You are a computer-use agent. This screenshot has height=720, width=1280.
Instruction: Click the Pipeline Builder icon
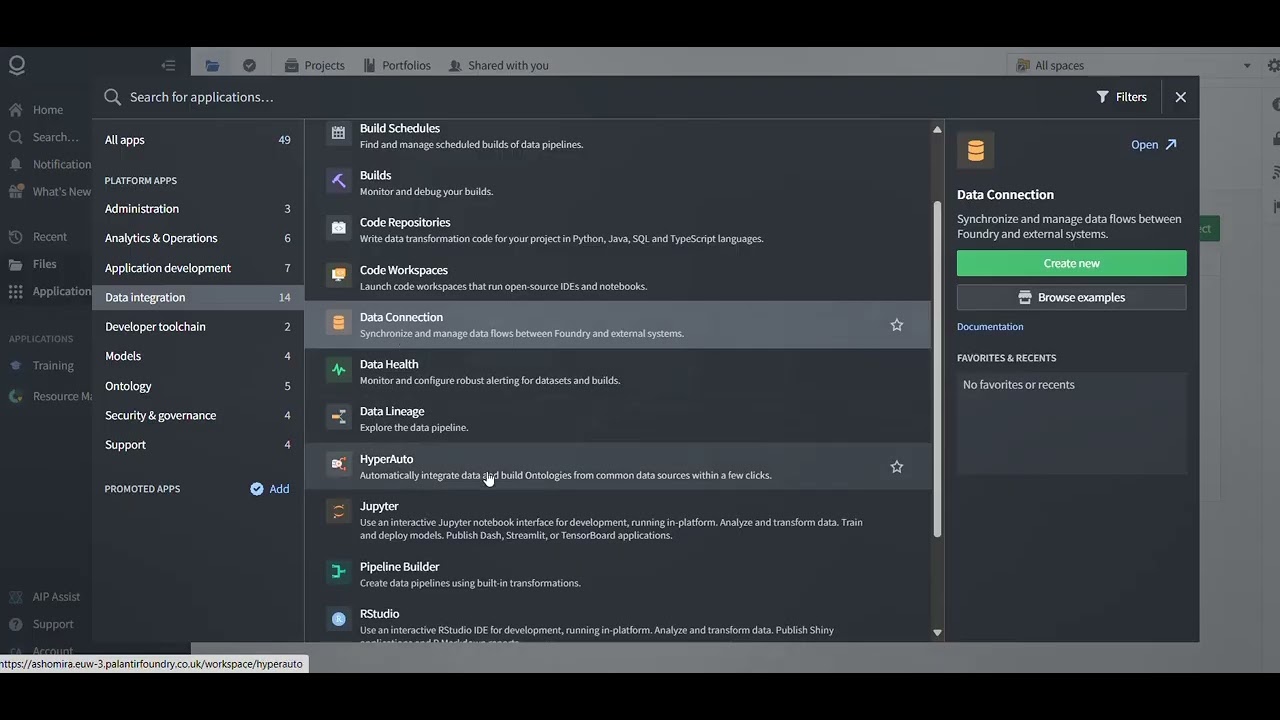[x=339, y=572]
